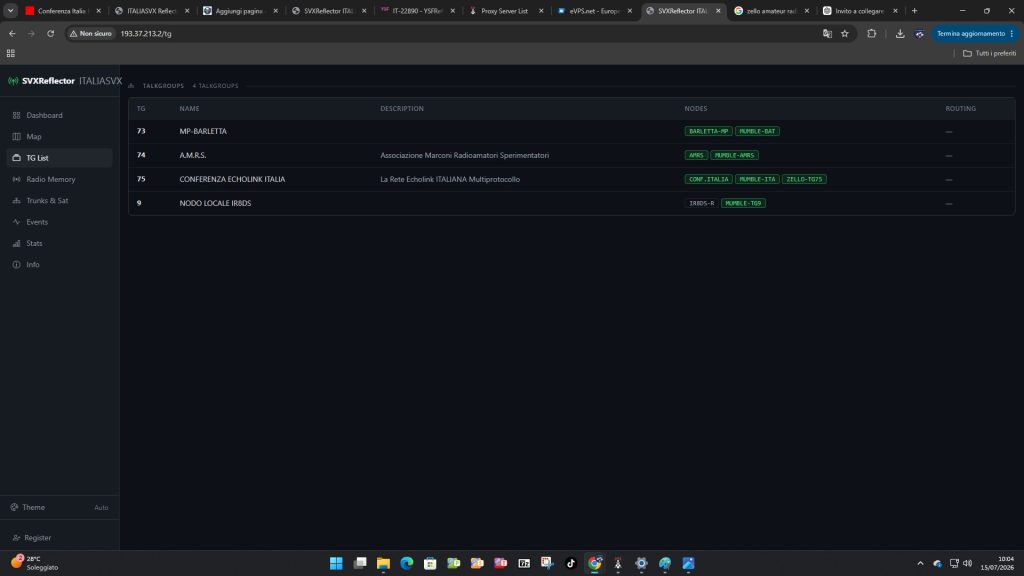The width and height of the screenshot is (1024, 576).
Task: Click the AMRS node badge
Action: point(696,155)
